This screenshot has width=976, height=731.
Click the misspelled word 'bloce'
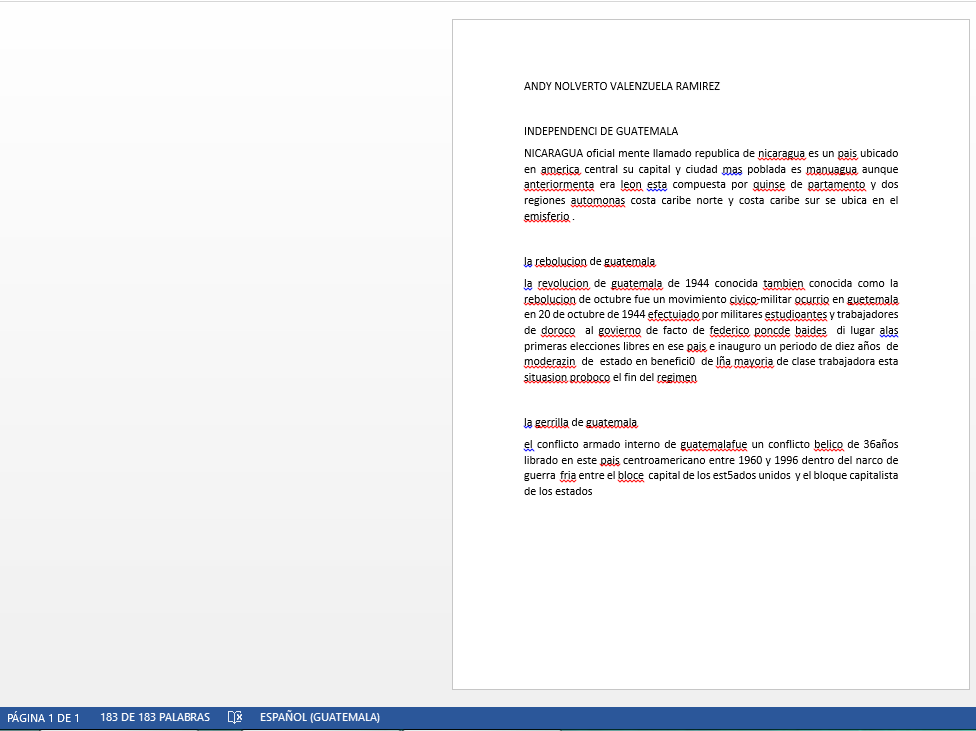click(x=631, y=476)
